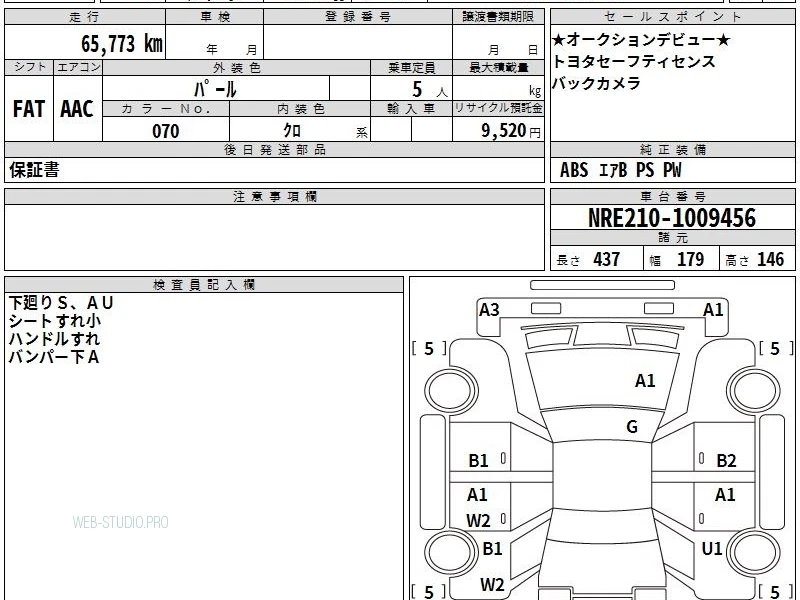Click the セールスポイント header
The width and height of the screenshot is (800, 600).
673,17
